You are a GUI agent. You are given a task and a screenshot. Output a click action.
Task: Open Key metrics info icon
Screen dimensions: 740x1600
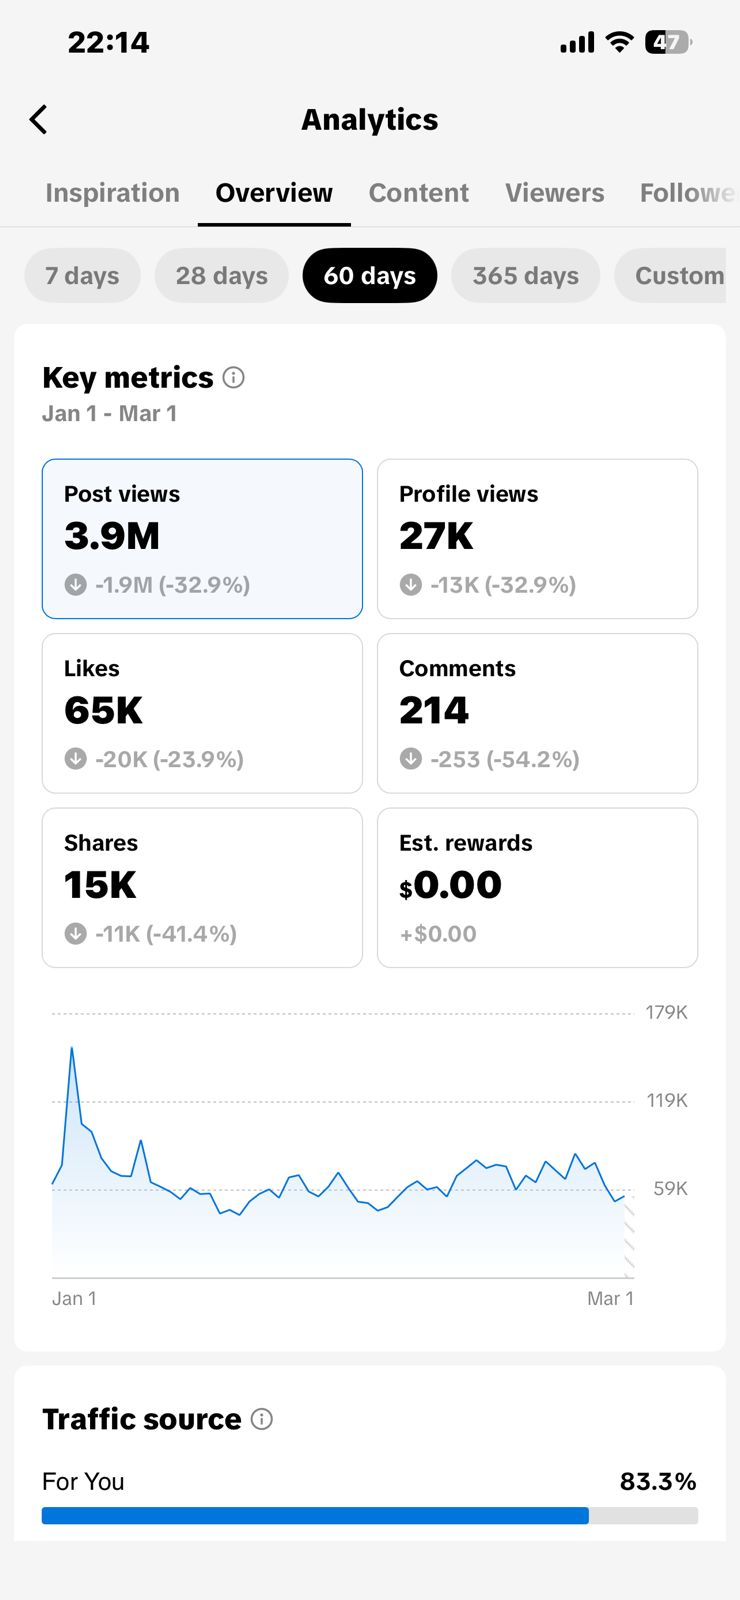point(234,378)
